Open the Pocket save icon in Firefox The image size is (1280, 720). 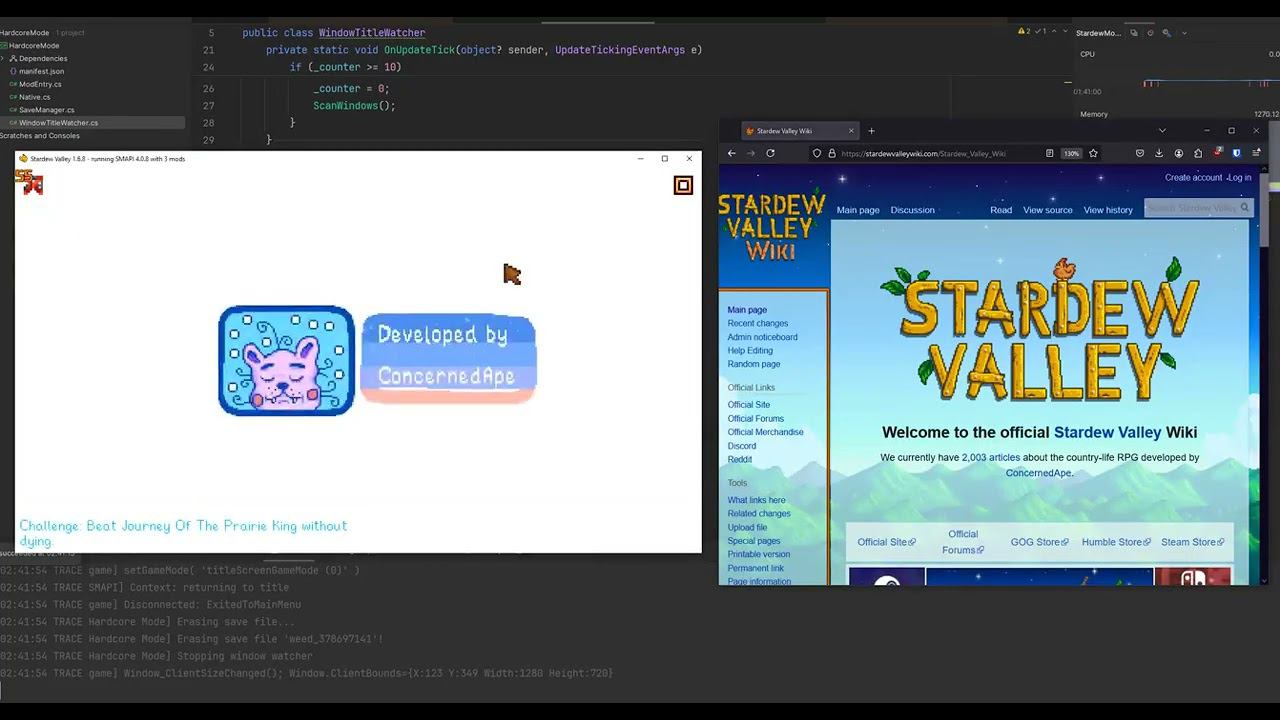(1139, 153)
